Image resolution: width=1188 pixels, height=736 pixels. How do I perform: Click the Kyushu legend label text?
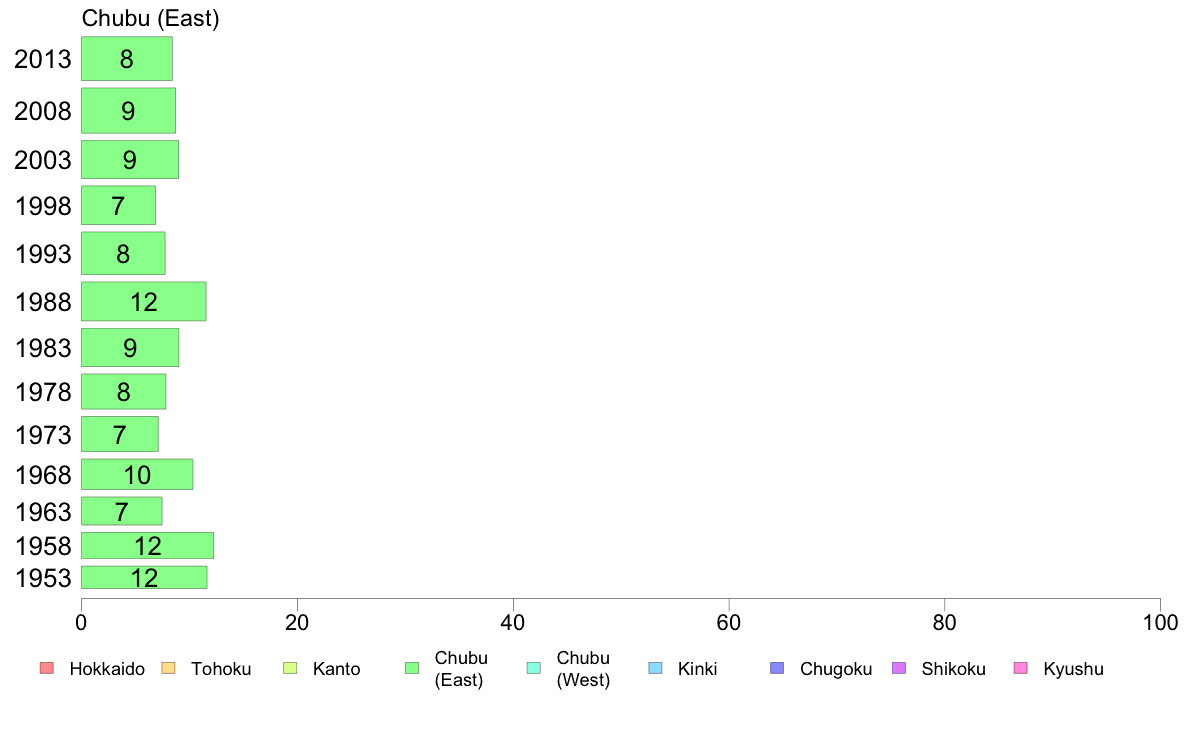click(x=1073, y=669)
